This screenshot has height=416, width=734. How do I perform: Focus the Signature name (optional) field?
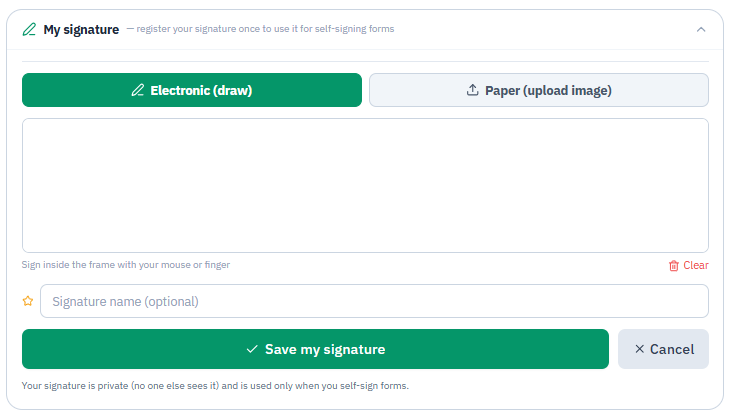(374, 301)
